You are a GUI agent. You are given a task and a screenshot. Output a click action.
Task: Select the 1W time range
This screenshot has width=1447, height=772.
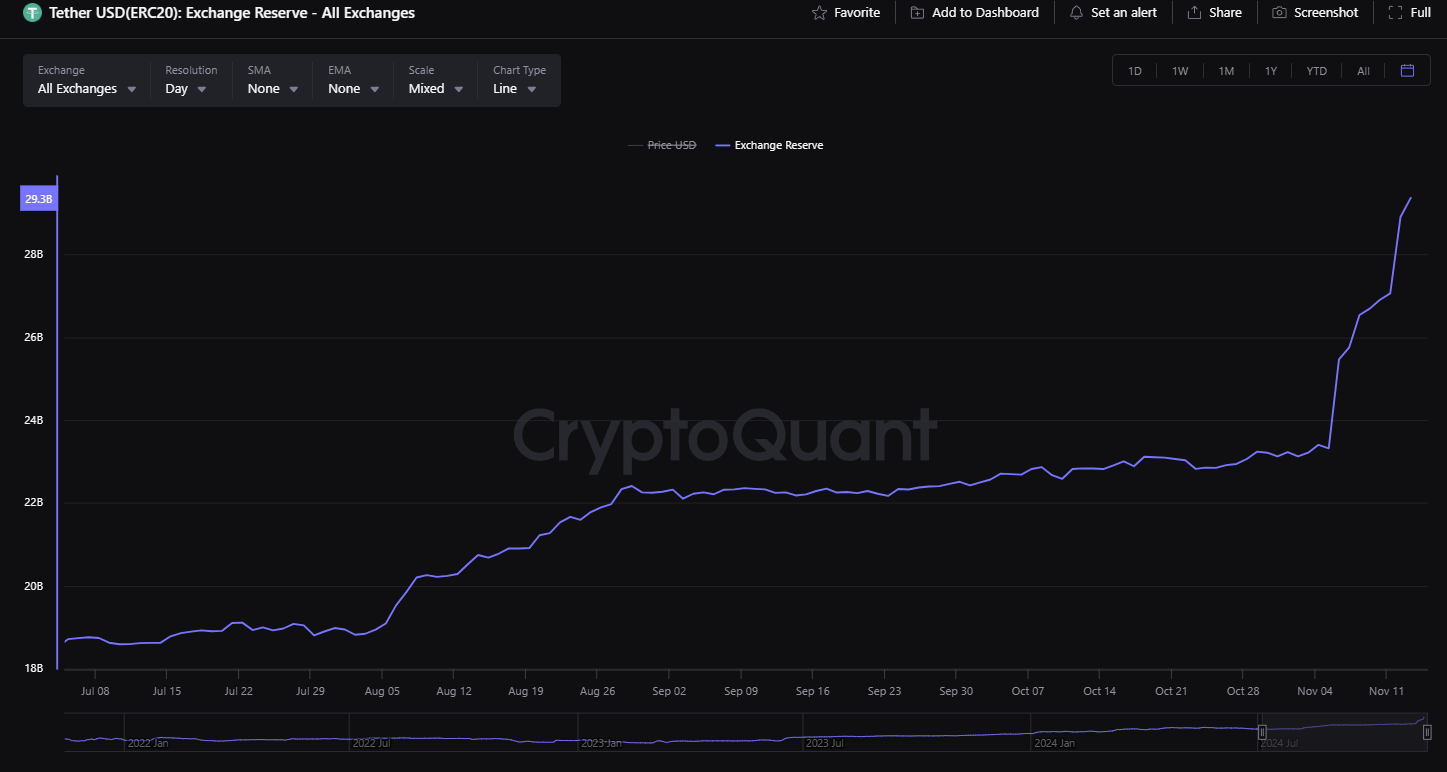(x=1180, y=71)
